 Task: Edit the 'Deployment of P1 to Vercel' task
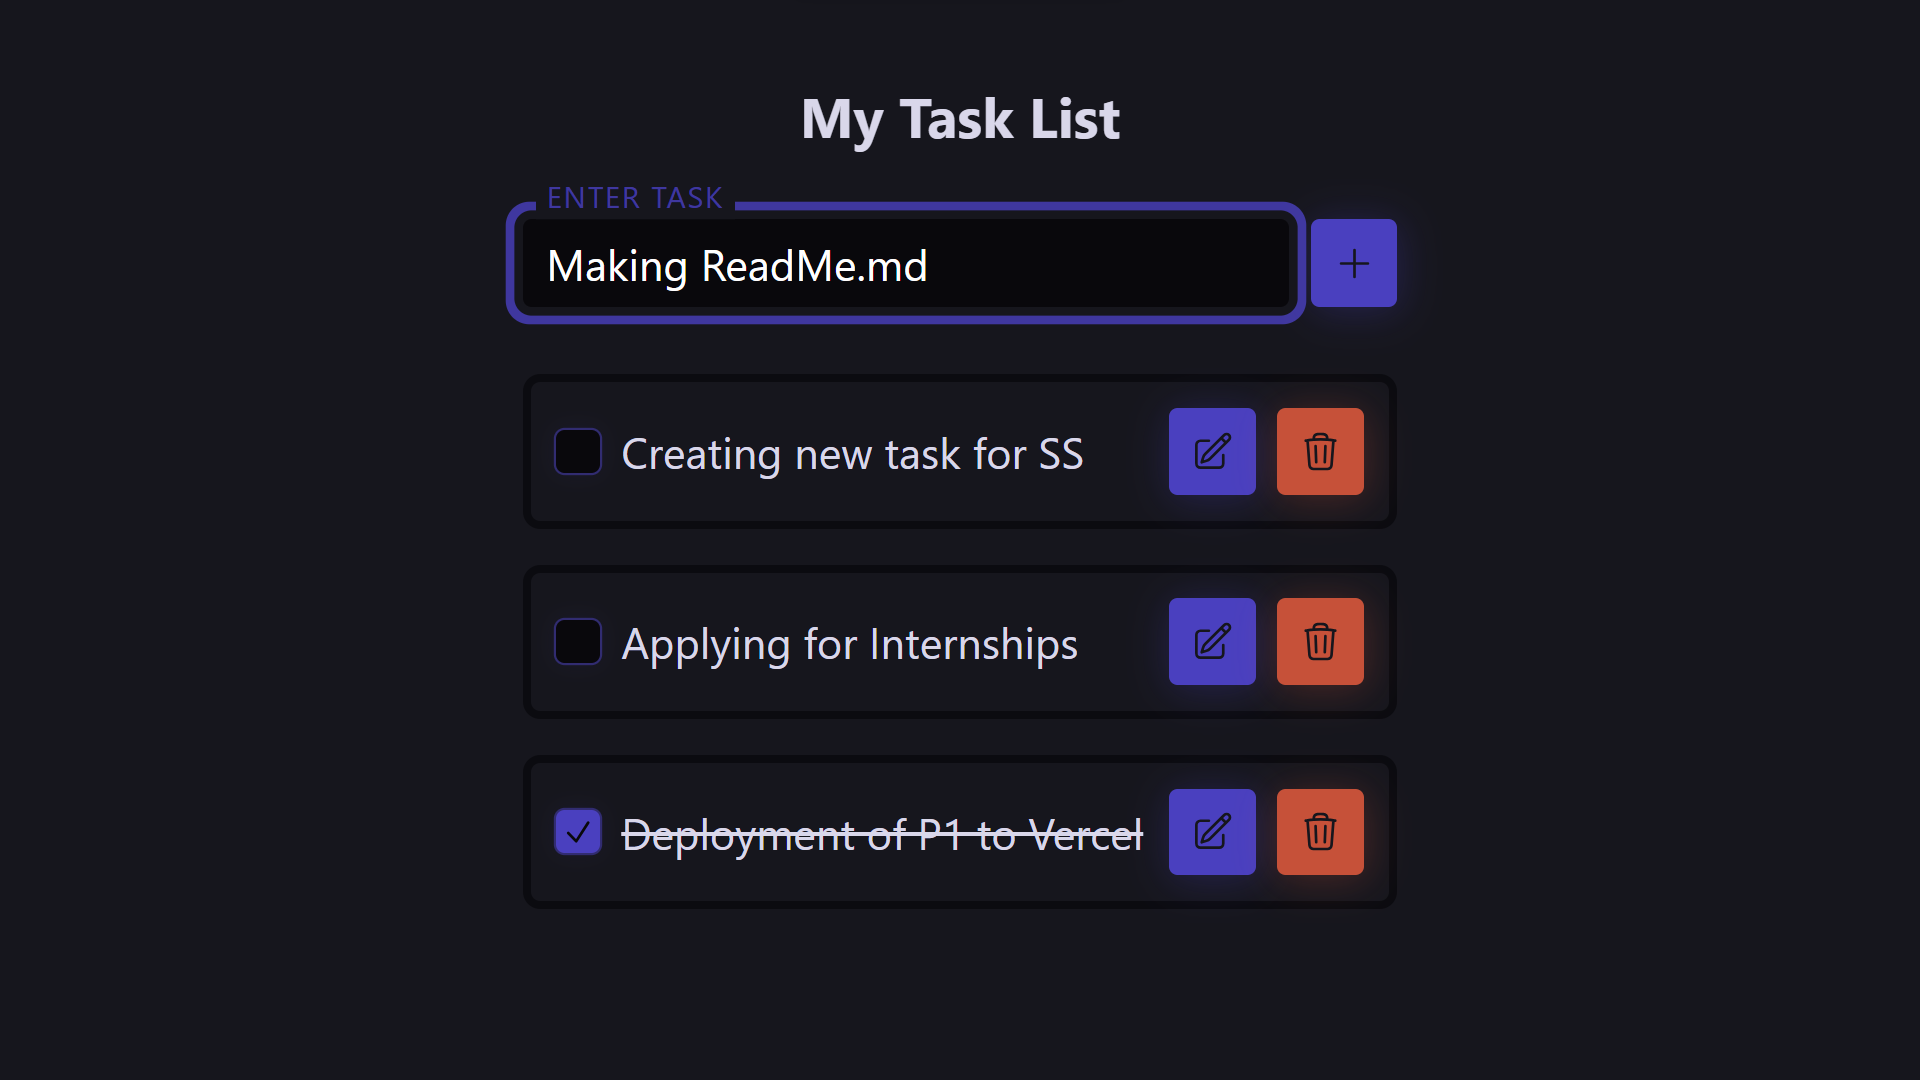1212,831
